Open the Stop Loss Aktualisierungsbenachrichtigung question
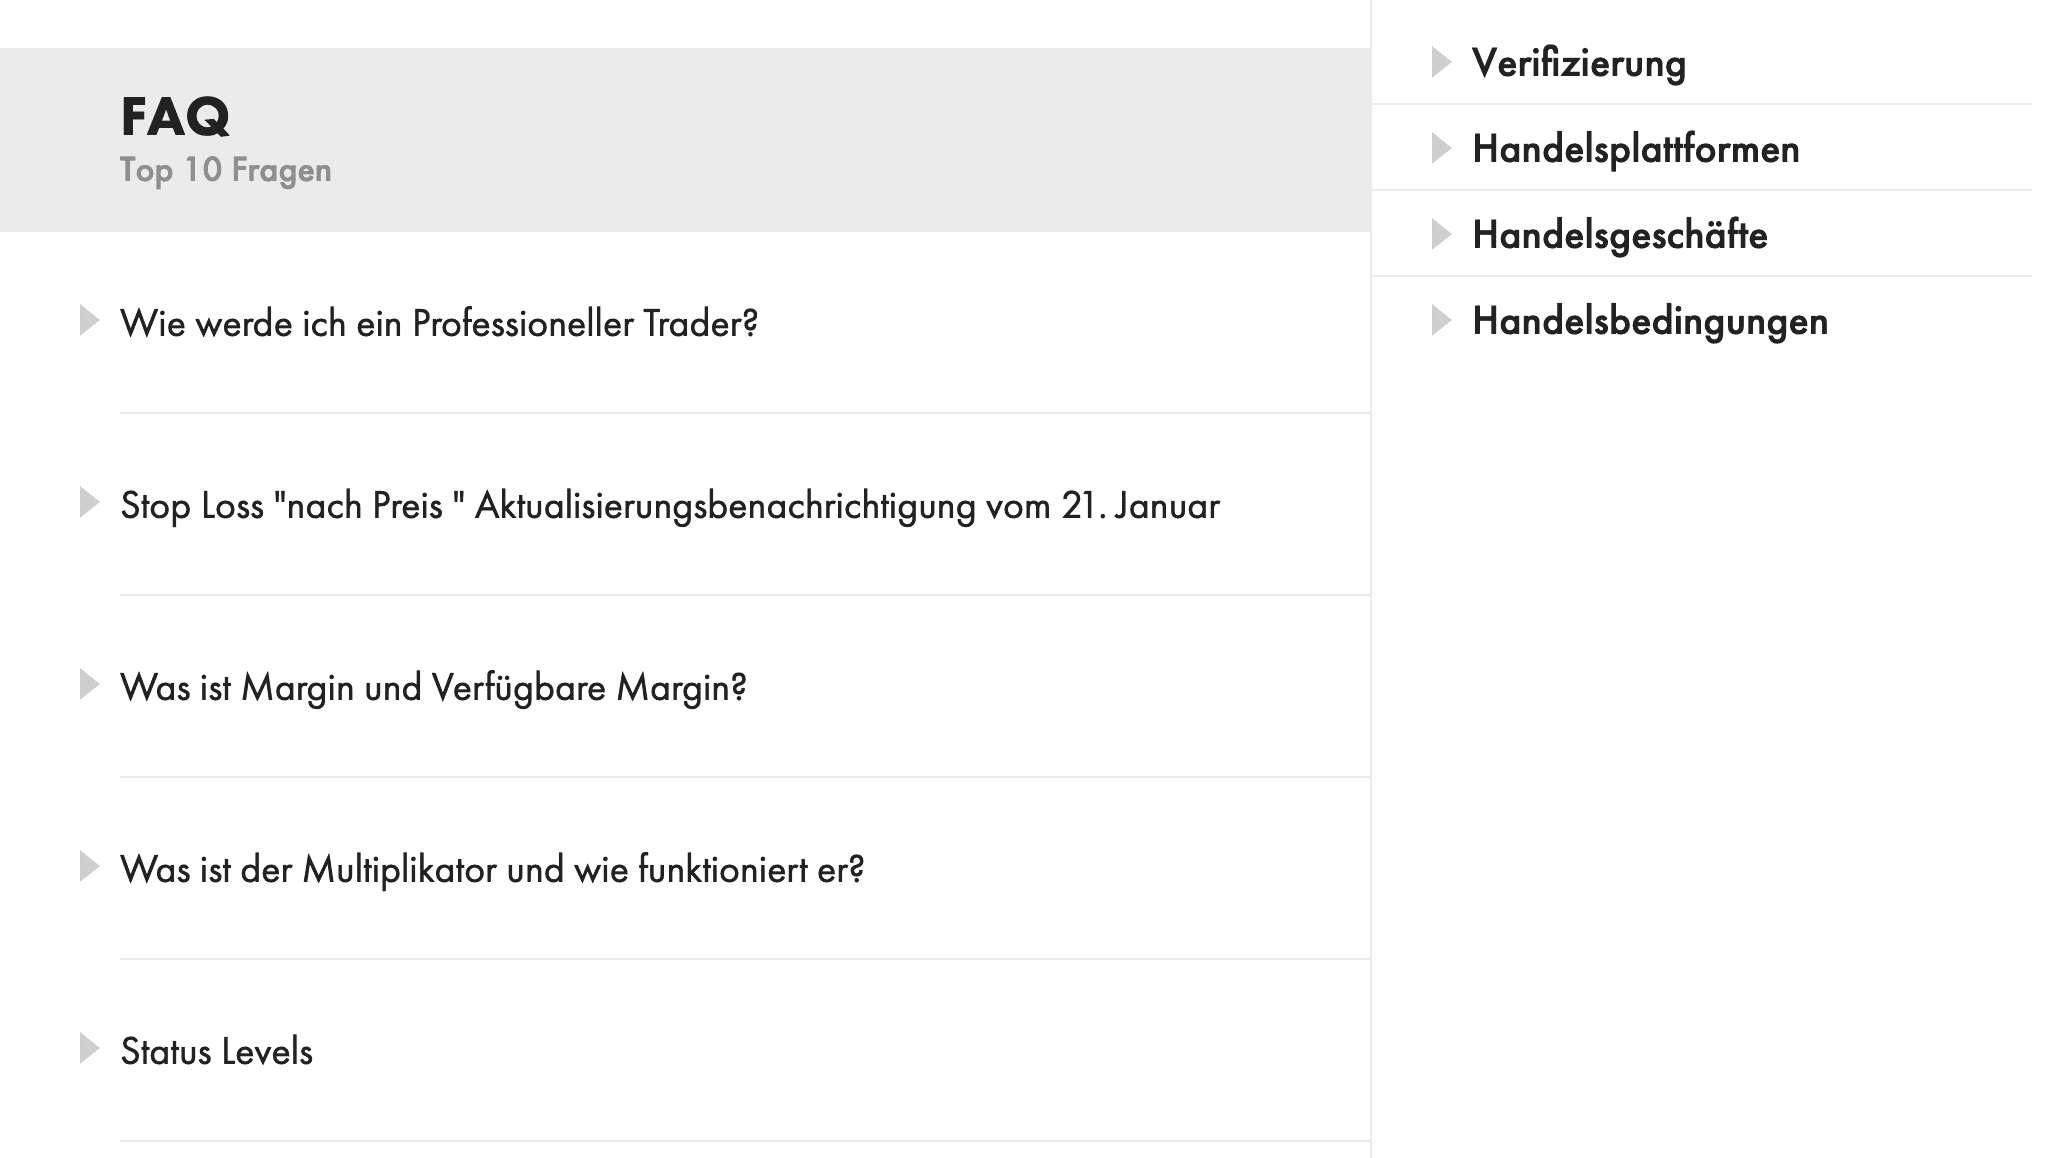The width and height of the screenshot is (2050, 1158). coord(669,506)
